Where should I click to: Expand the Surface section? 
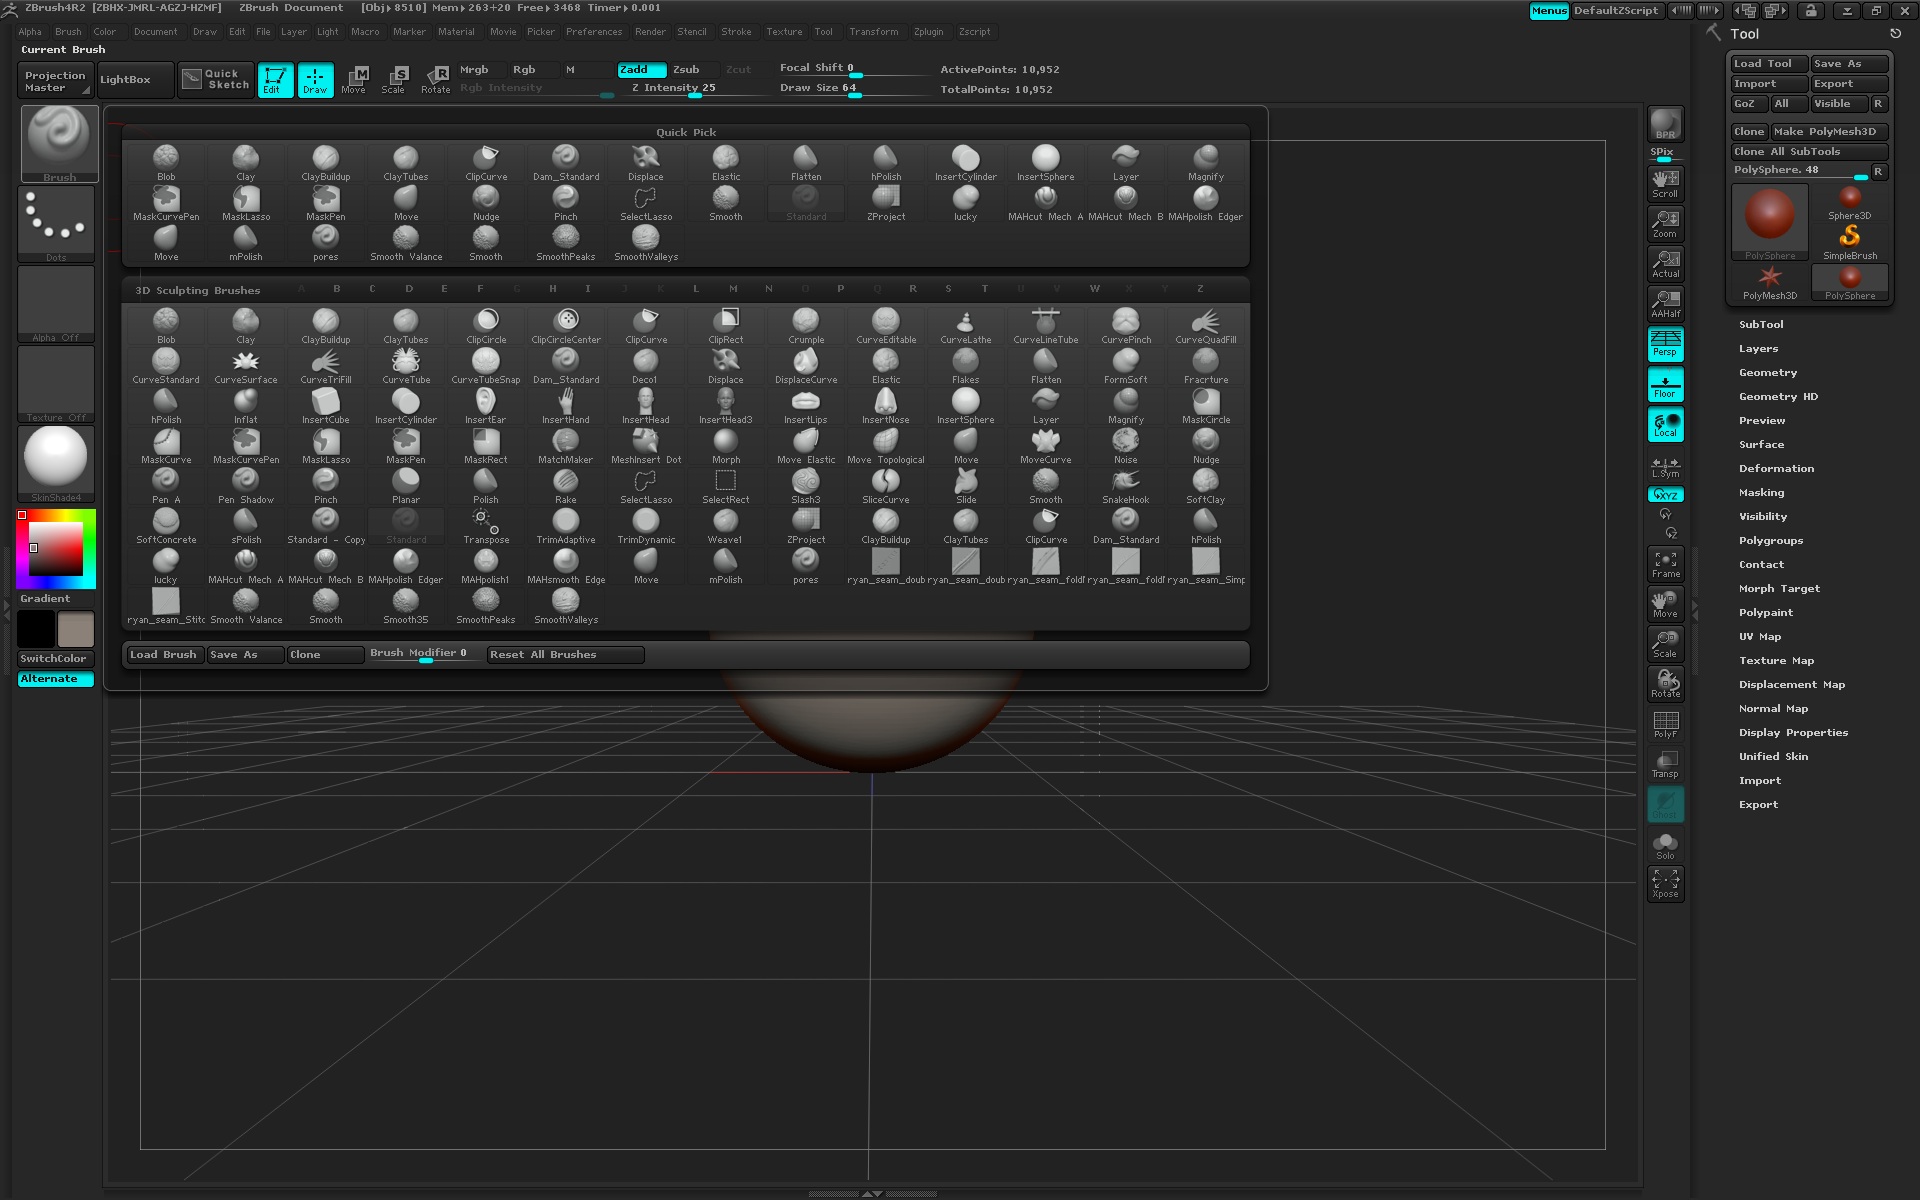pos(1761,445)
